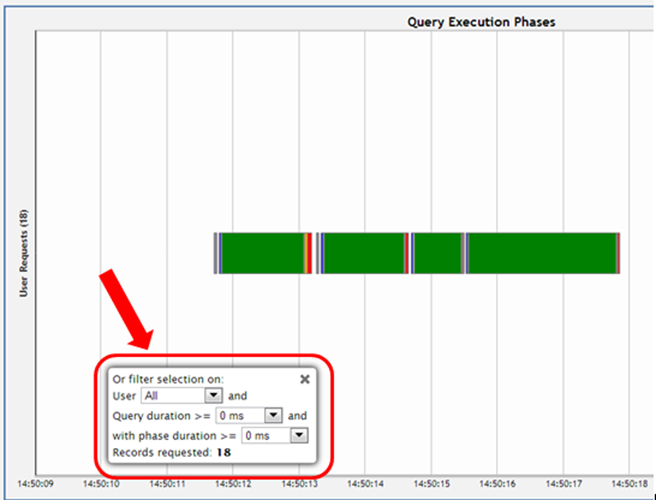Close the filter selection popup

[305, 380]
